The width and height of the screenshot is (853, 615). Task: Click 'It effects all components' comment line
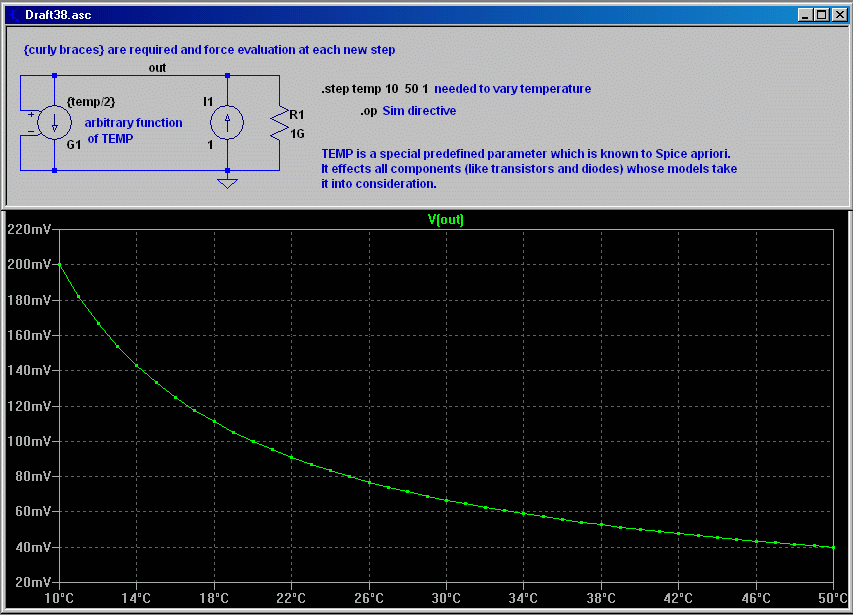tap(529, 169)
